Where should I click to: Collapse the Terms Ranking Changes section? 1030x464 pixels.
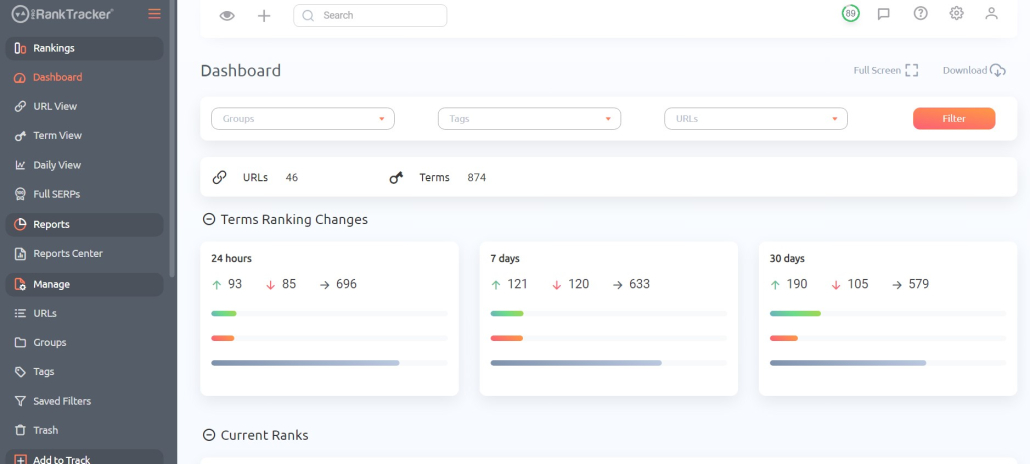point(209,220)
